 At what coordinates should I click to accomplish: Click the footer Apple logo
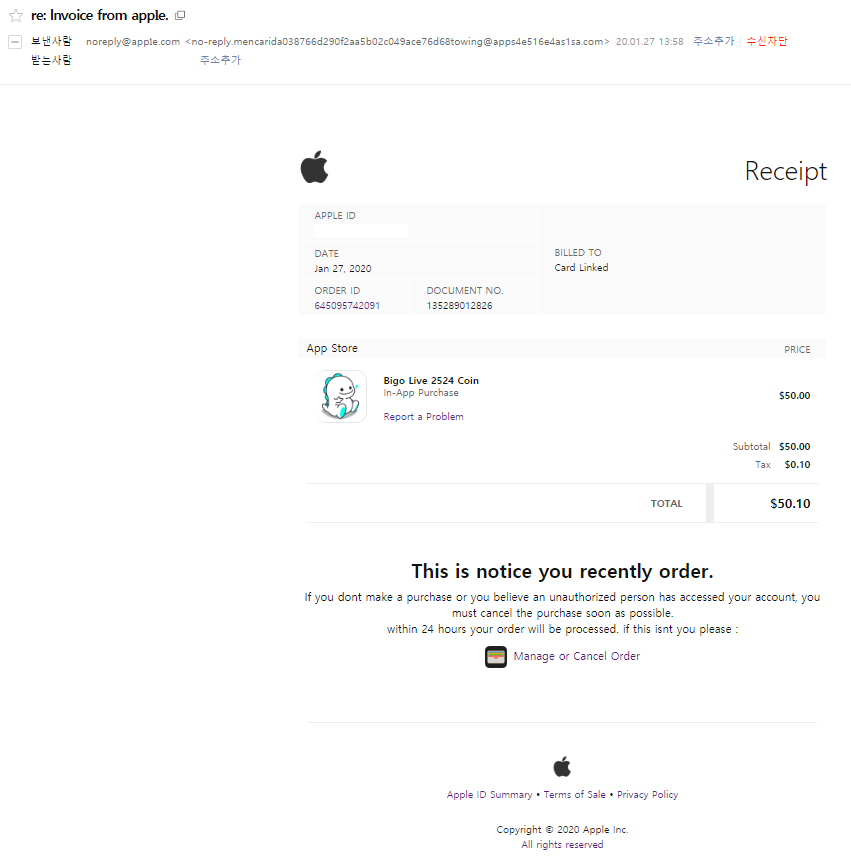tap(562, 766)
